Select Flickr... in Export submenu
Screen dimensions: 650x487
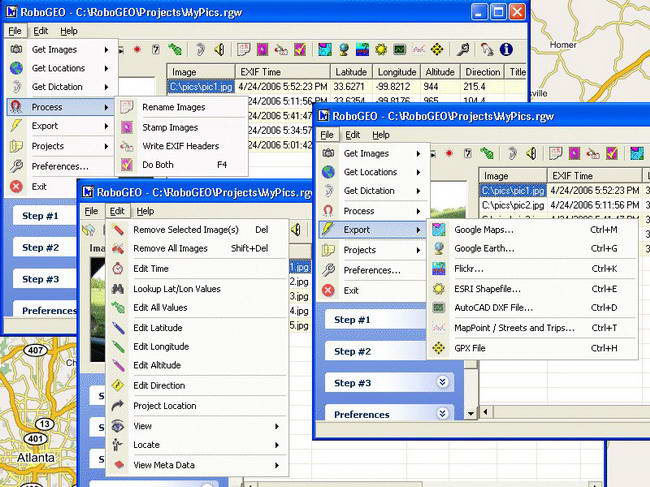click(x=532, y=269)
